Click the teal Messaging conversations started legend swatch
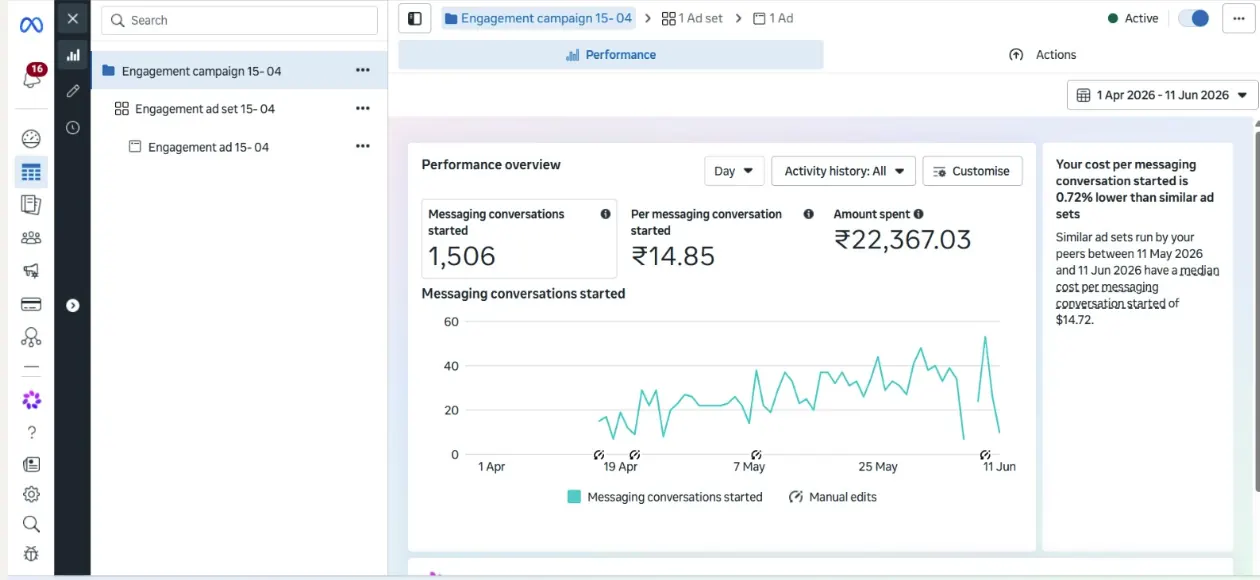Image resolution: width=1260 pixels, height=580 pixels. coord(574,497)
